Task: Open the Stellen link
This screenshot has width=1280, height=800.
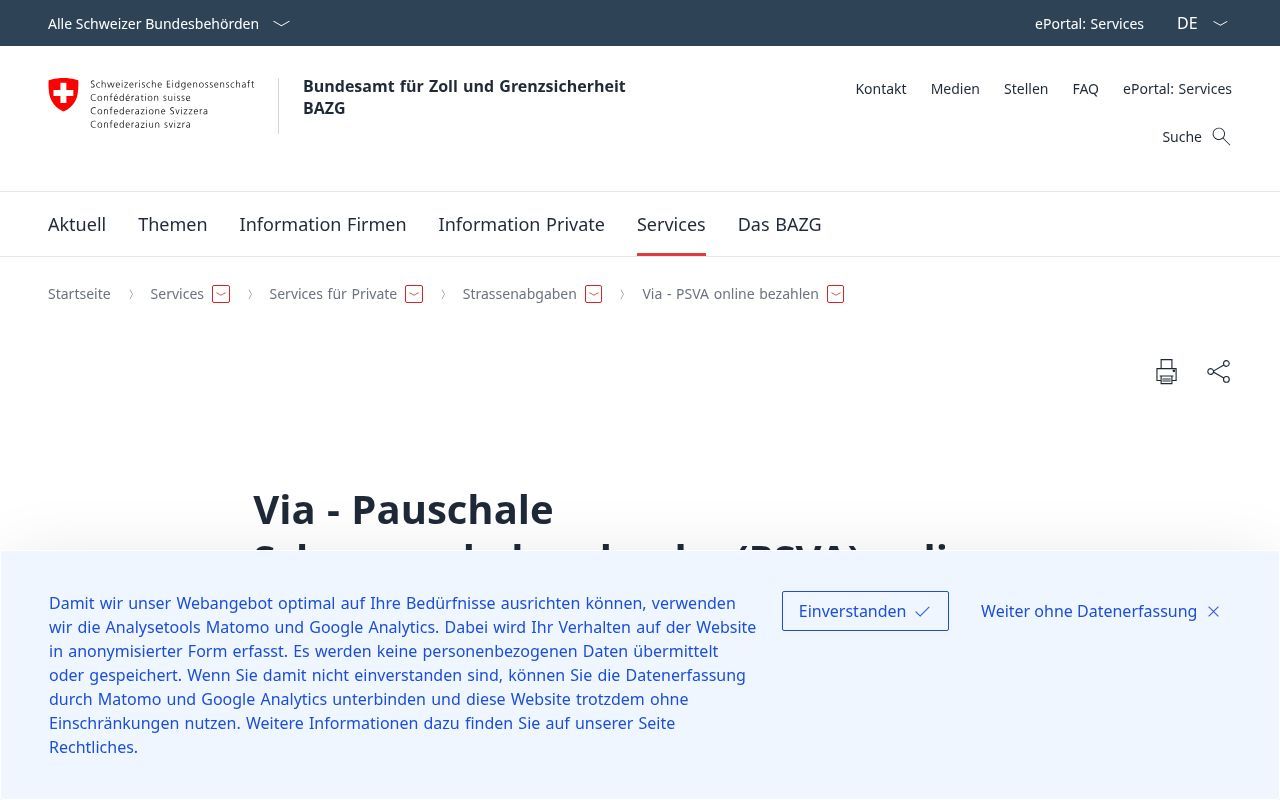Action: click(1026, 89)
